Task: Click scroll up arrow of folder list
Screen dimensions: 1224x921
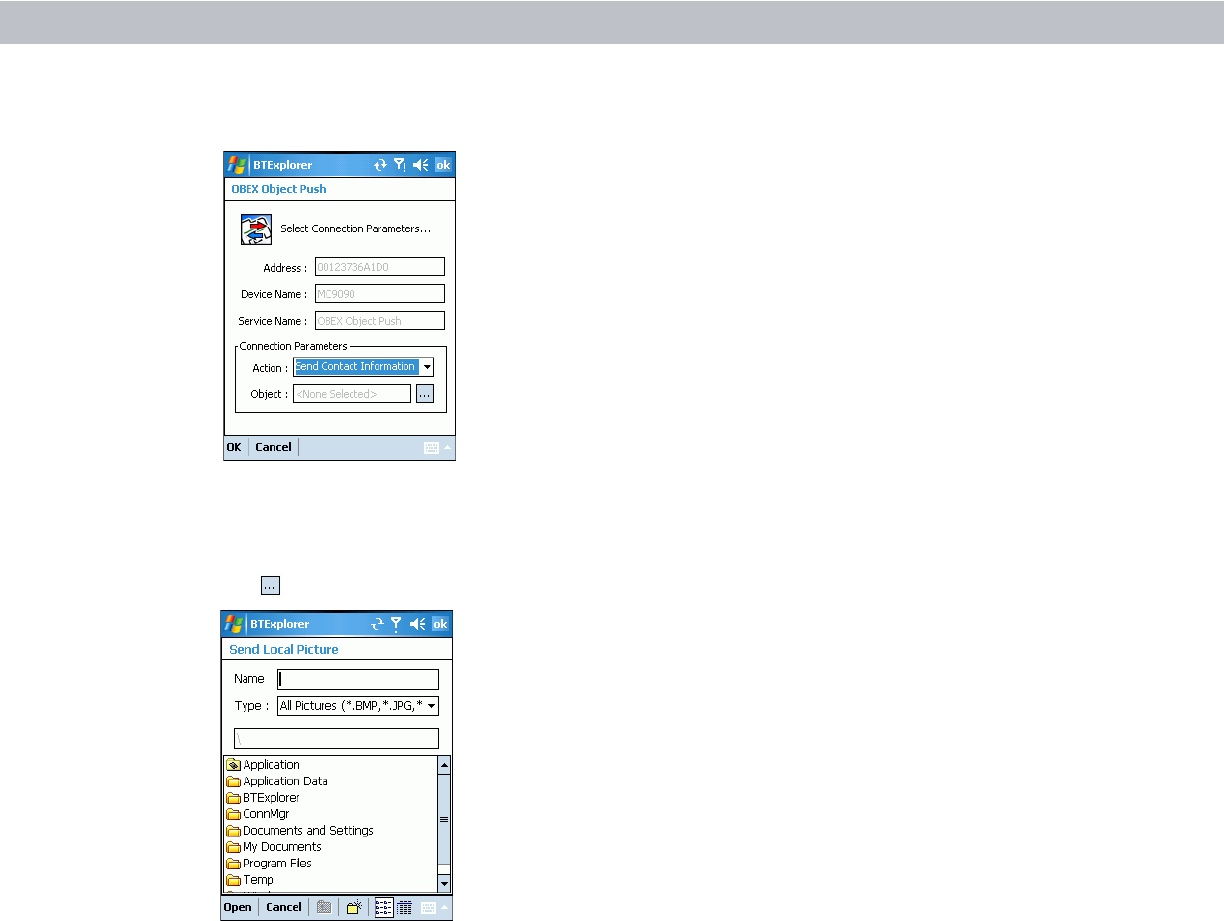Action: point(444,765)
